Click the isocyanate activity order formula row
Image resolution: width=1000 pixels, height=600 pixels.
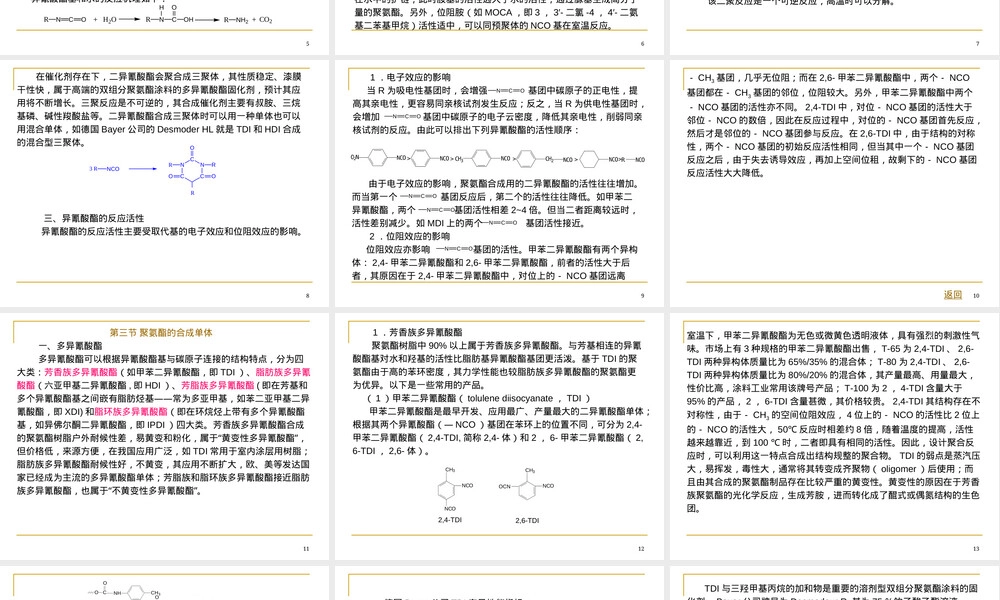[x=498, y=158]
